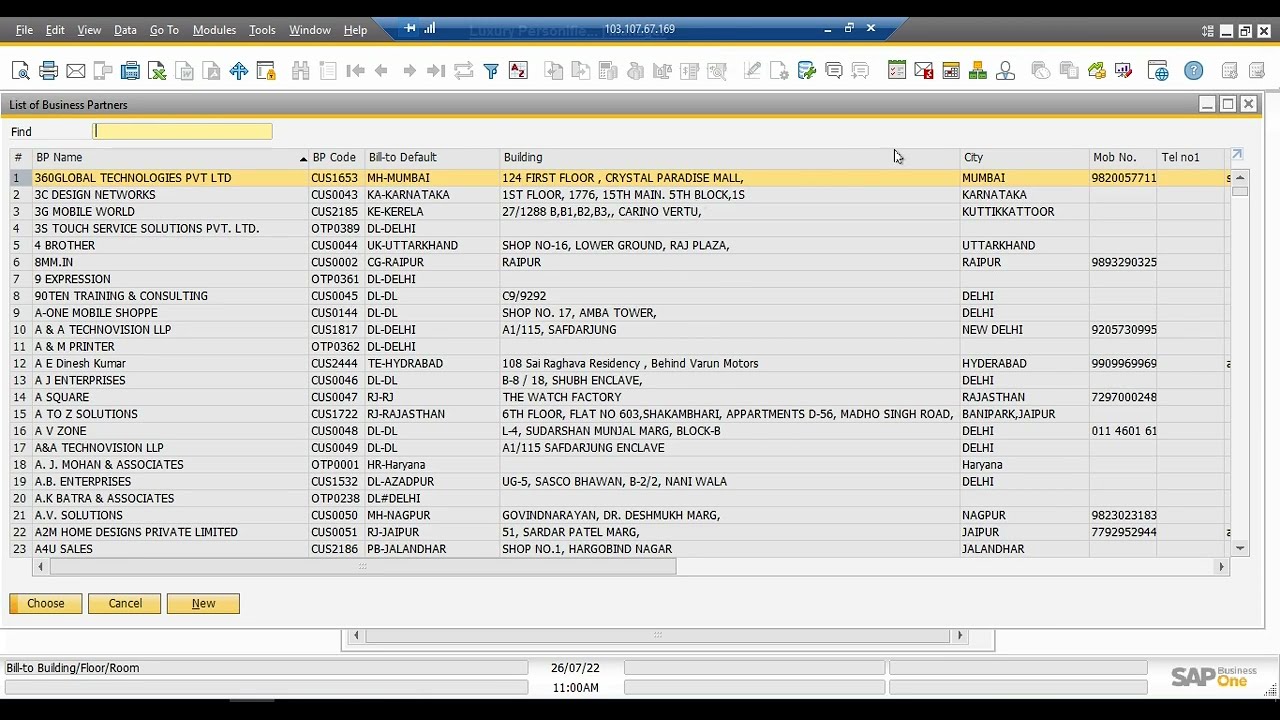Open the scheduling calendar grid icon
Screen dimensions: 1280x720
click(951, 71)
